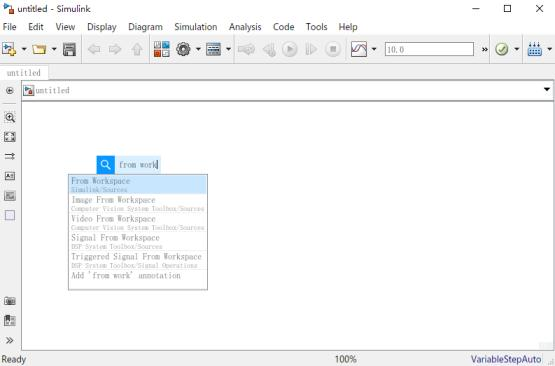Save the model with floppy icon
The image size is (555, 366).
click(69, 49)
